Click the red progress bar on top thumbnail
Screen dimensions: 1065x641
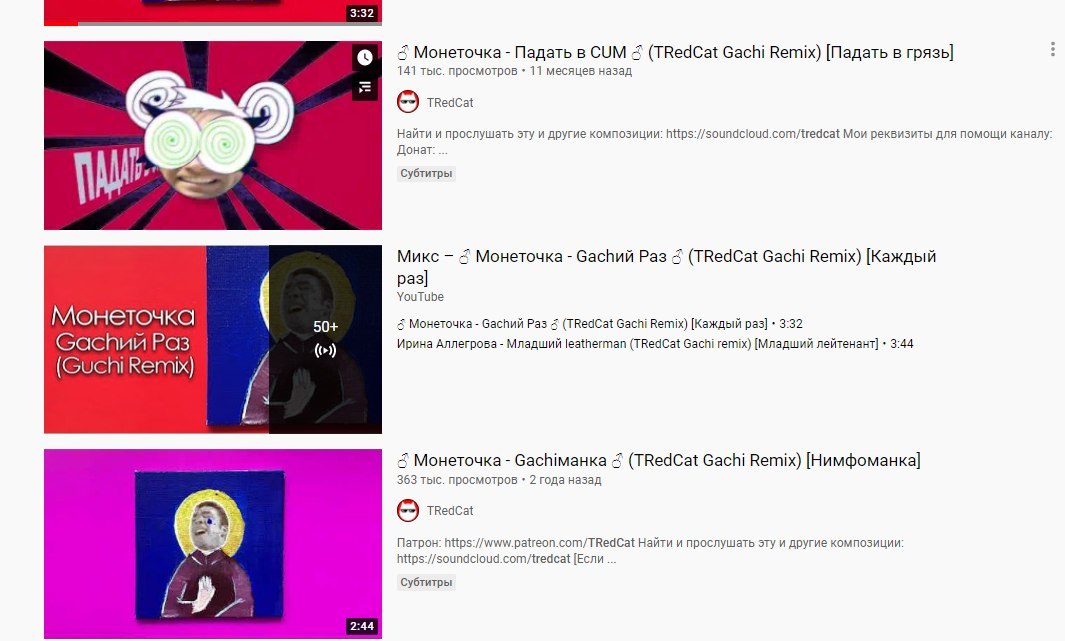point(61,24)
